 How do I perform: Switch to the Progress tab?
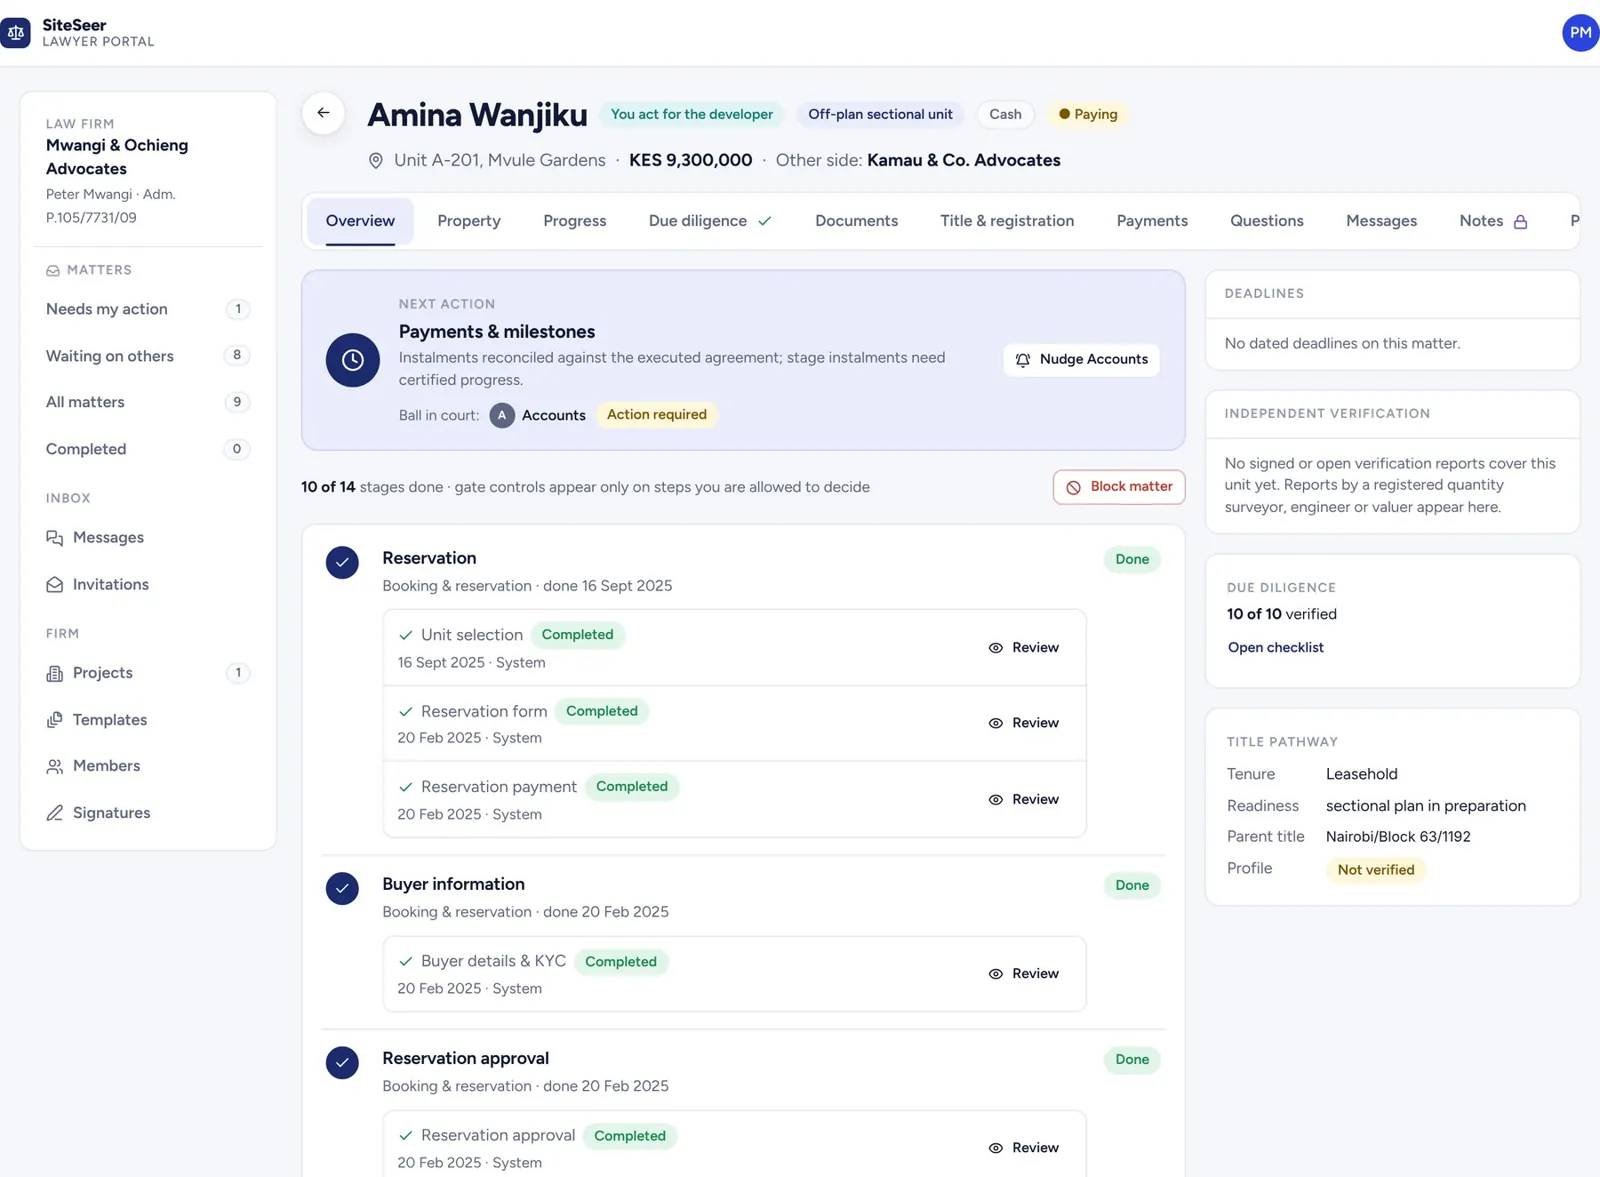575,221
